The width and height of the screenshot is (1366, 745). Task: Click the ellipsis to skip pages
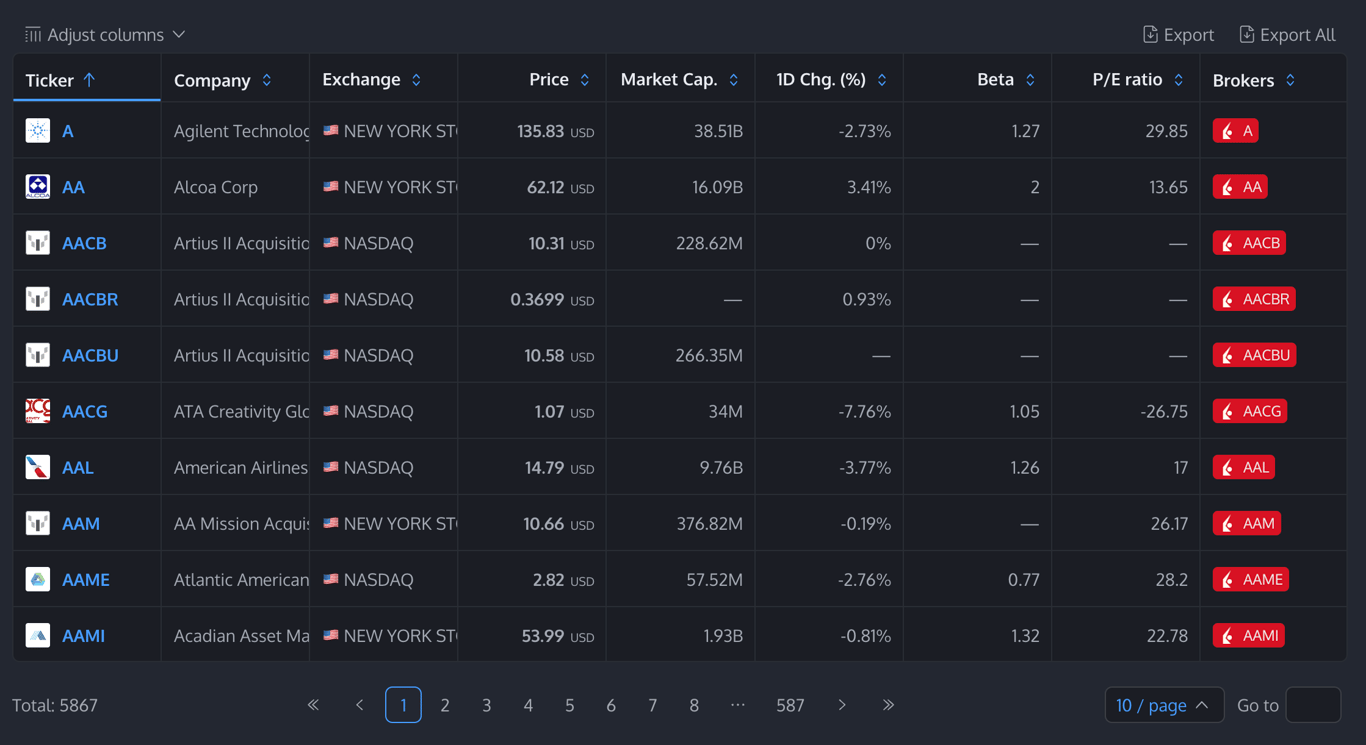737,705
